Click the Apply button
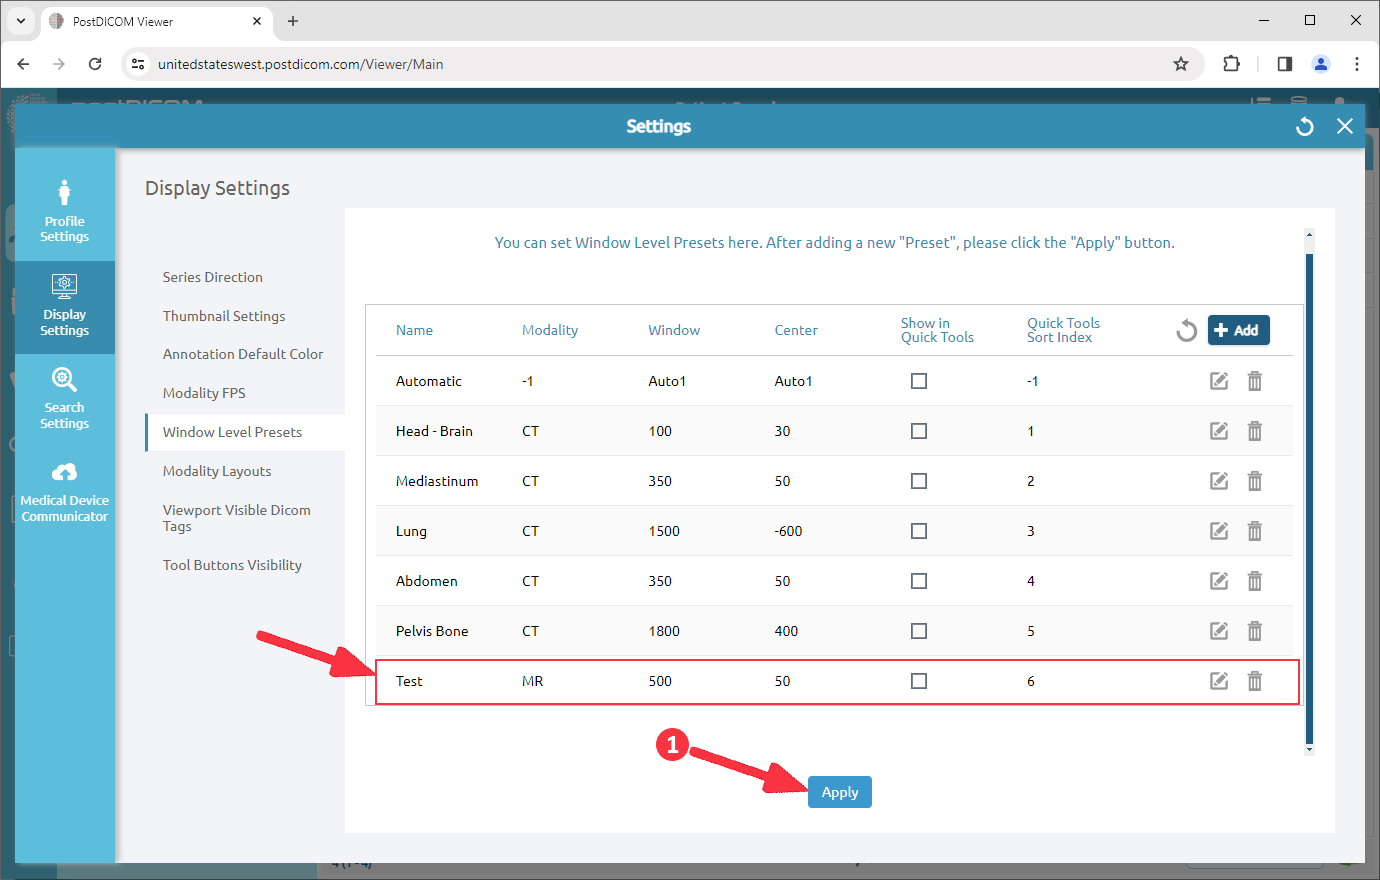Viewport: 1380px width, 880px height. (840, 791)
